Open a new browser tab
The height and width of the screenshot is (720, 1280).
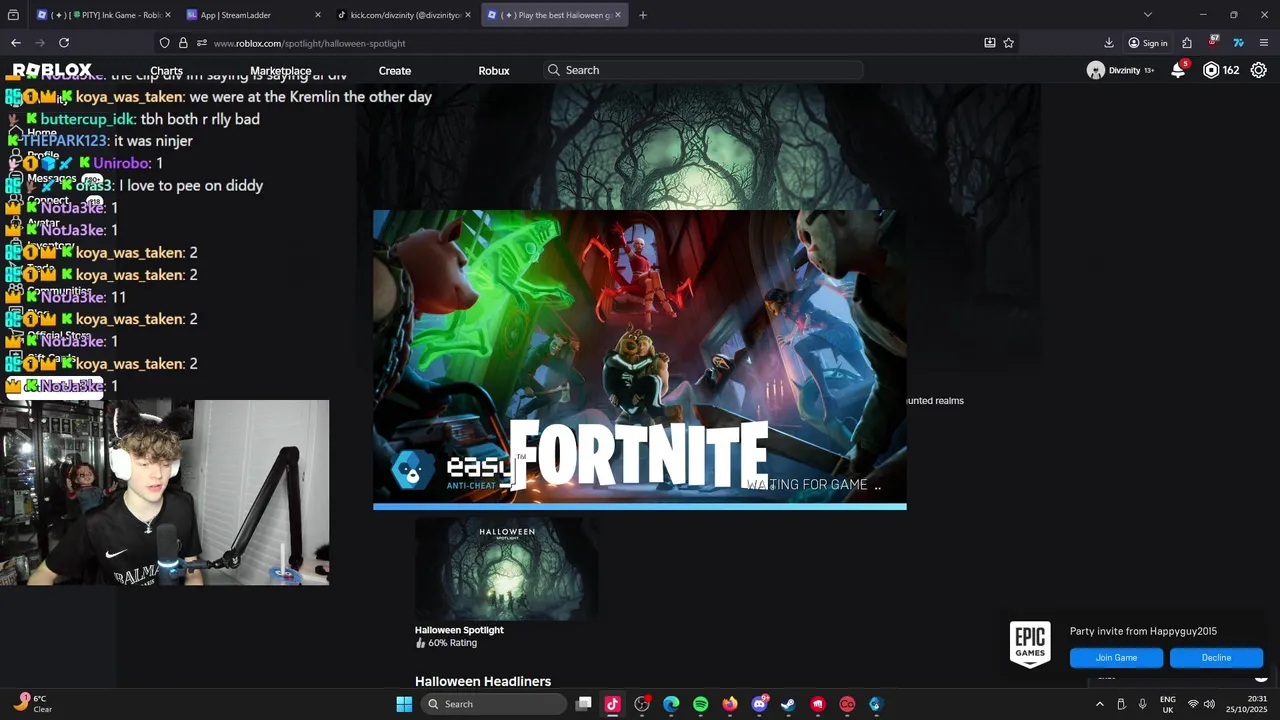coord(642,15)
